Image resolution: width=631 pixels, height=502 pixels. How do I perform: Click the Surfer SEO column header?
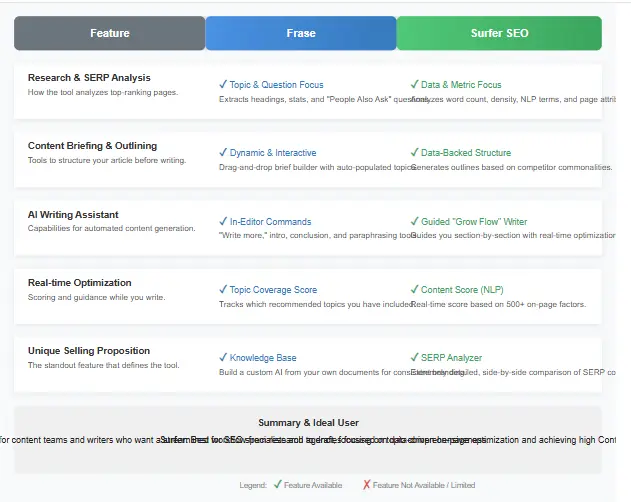point(499,33)
